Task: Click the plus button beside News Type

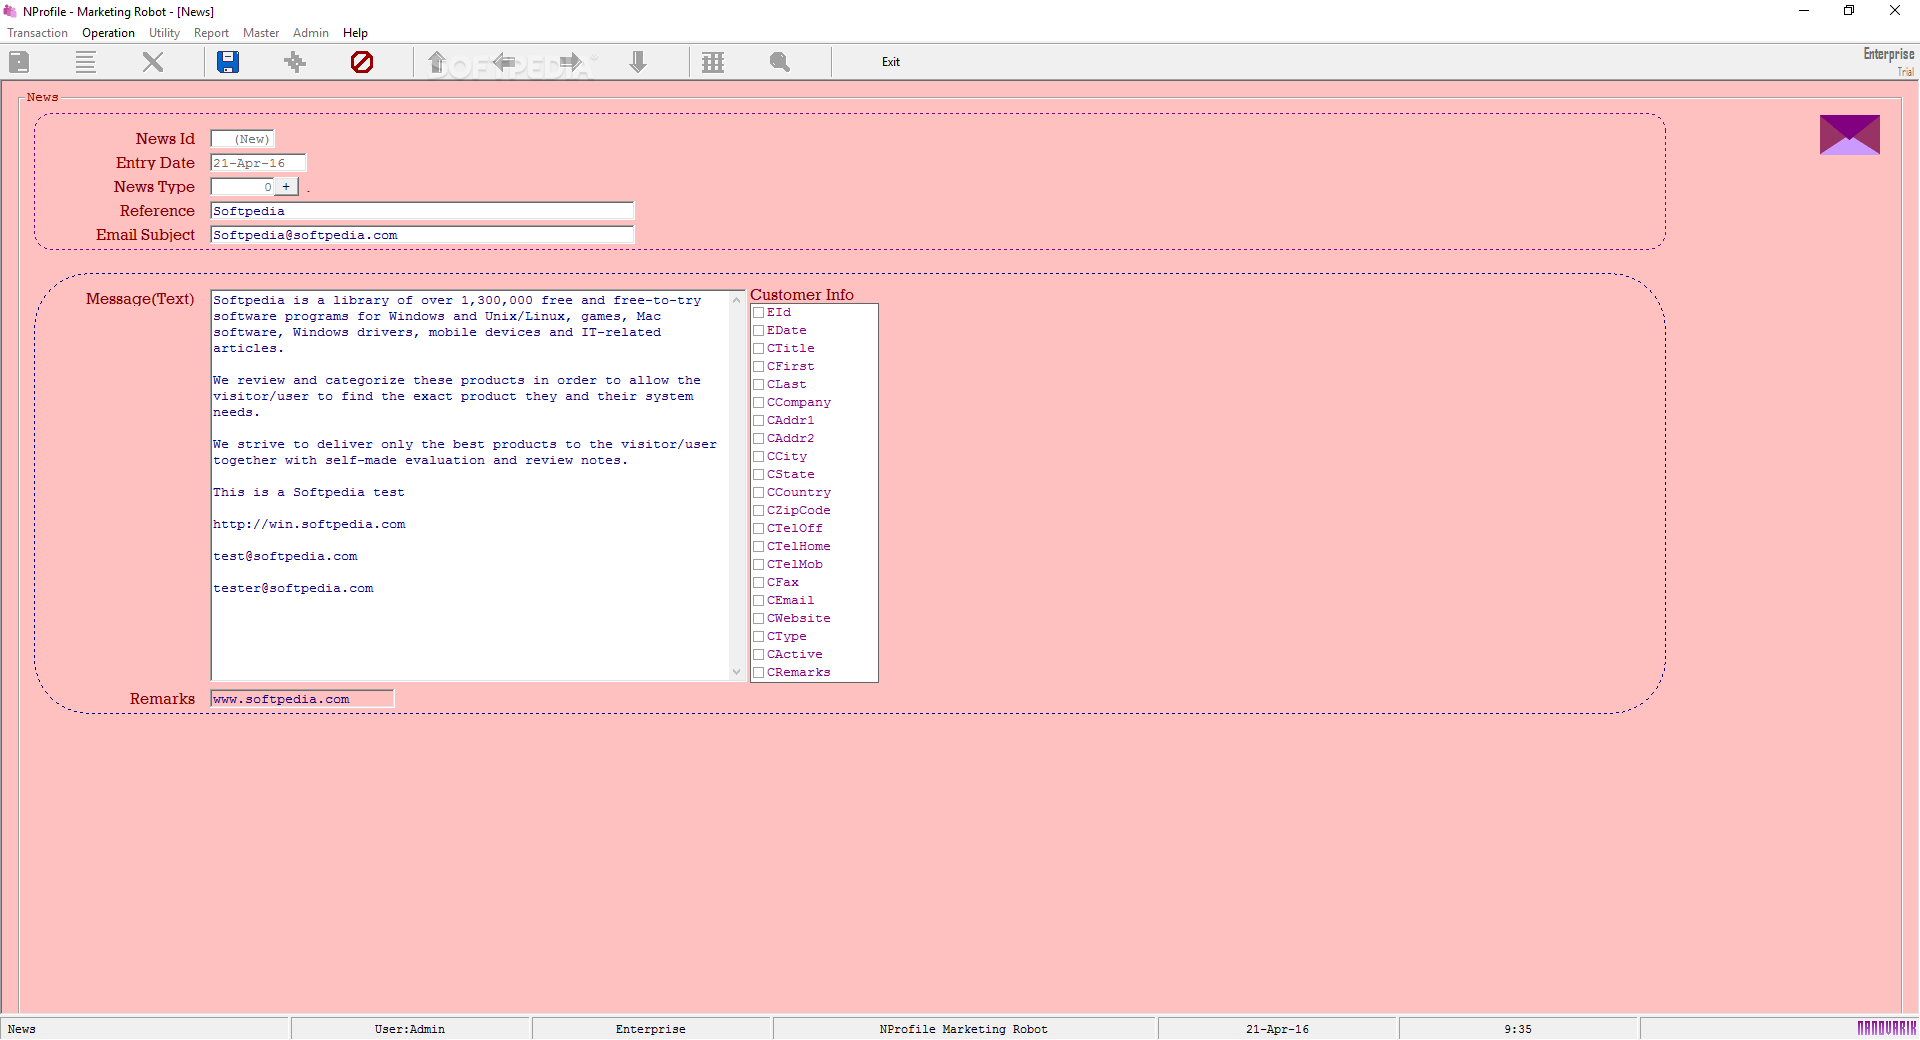Action: [286, 187]
